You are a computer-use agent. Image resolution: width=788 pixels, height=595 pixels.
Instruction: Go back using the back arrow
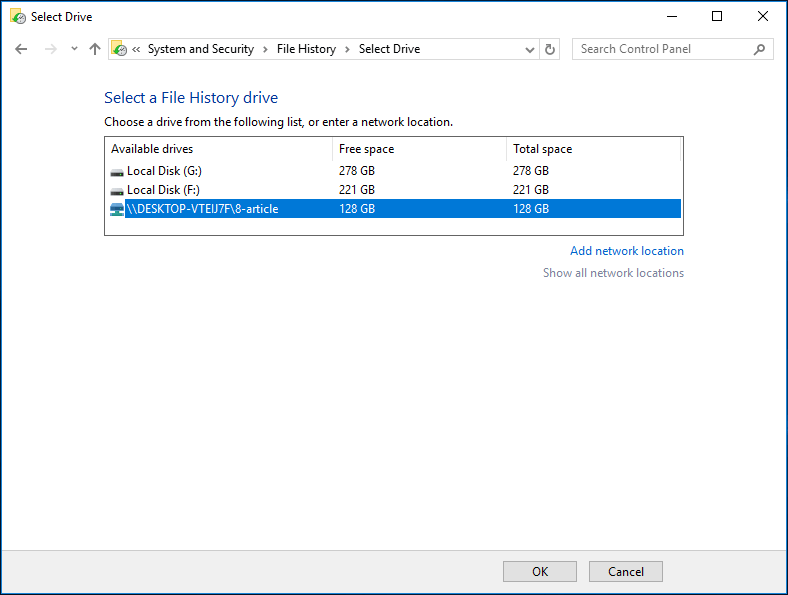pyautogui.click(x=21, y=49)
